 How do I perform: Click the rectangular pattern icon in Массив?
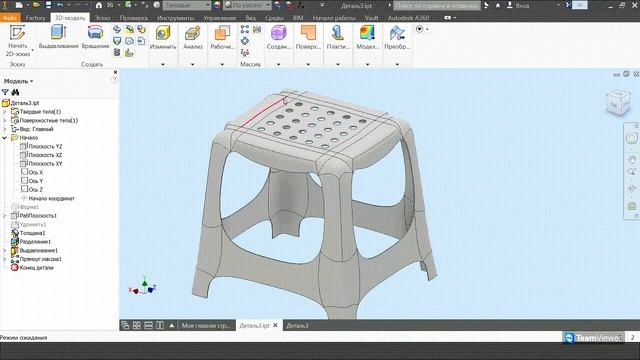point(245,29)
